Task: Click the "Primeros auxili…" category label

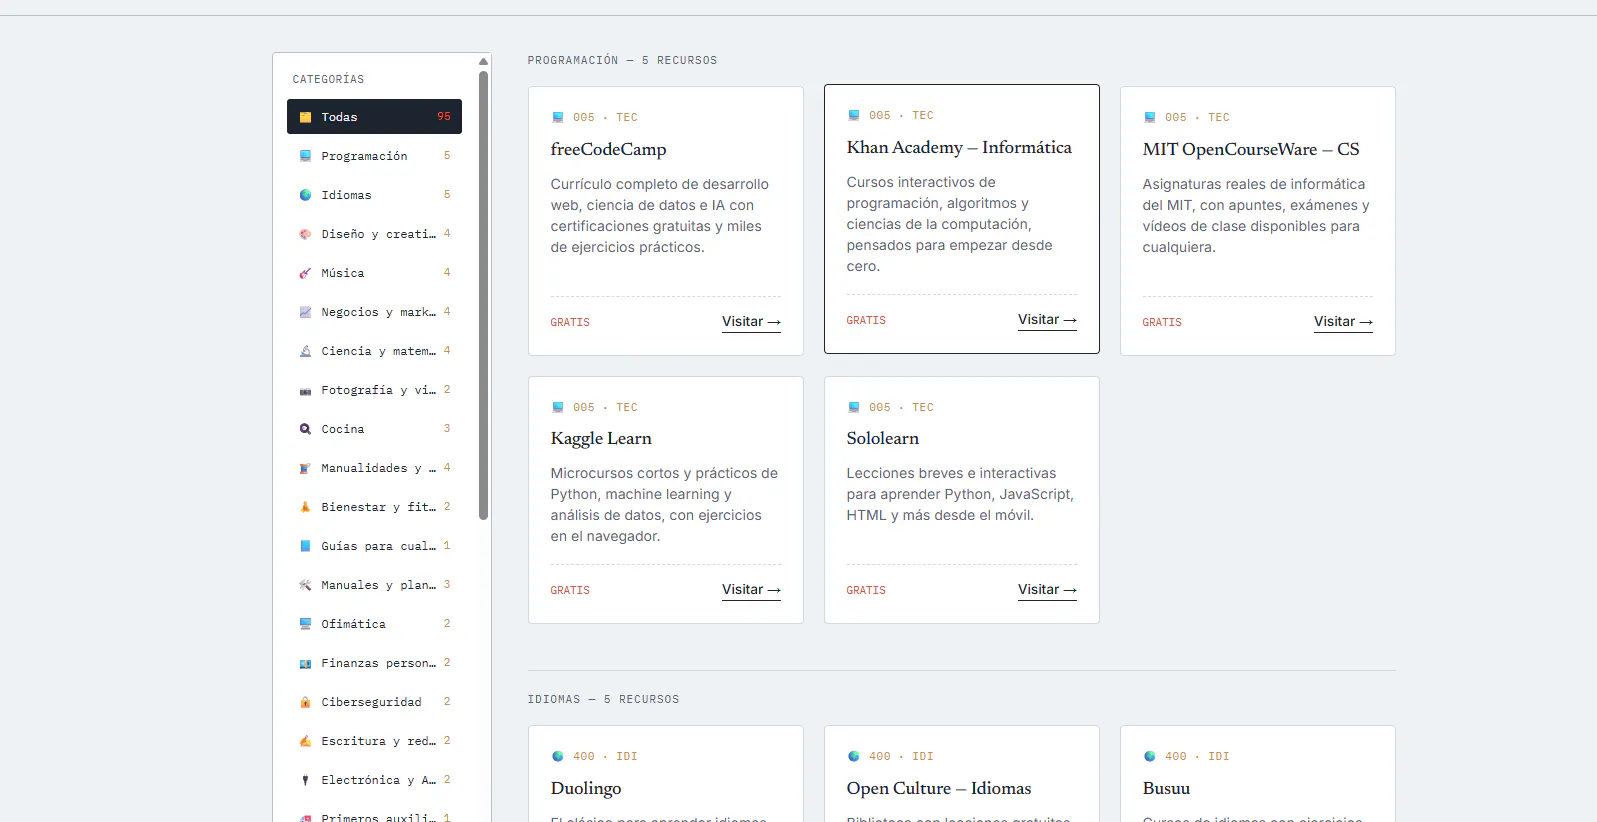Action: [378, 817]
